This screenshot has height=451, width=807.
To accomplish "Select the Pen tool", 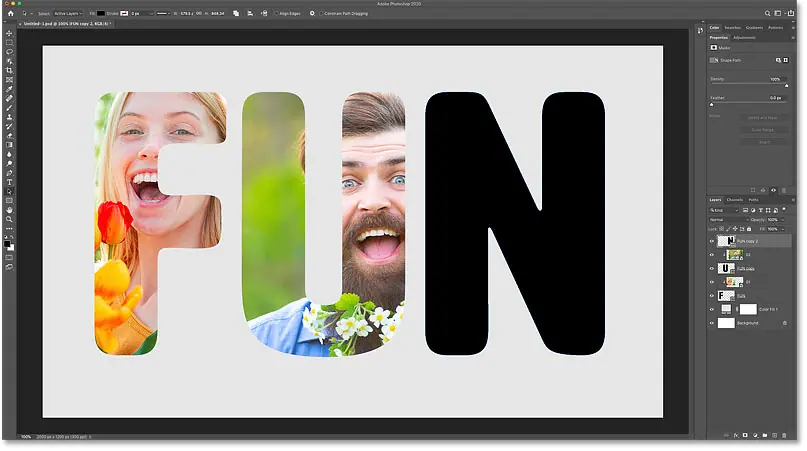I will 9,173.
